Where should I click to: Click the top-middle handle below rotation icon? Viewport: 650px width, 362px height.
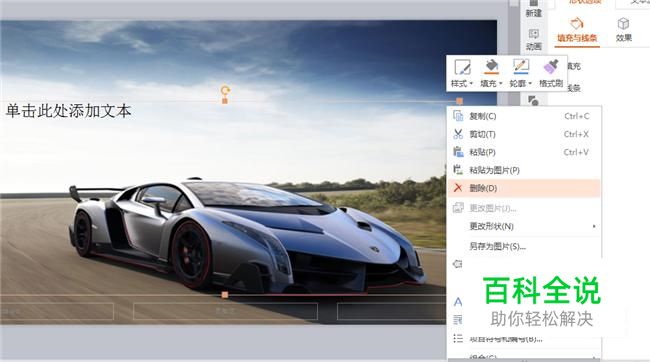click(x=225, y=101)
